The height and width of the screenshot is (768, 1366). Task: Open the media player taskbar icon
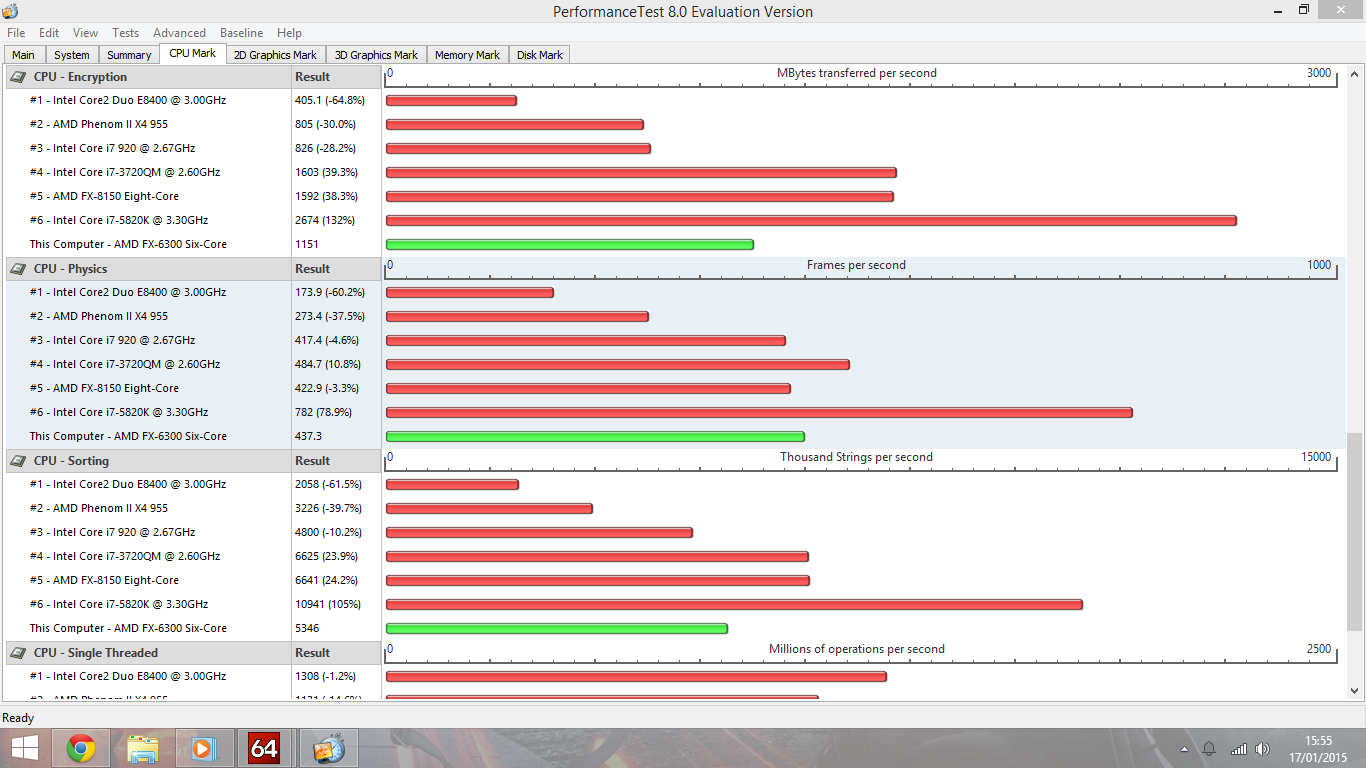coord(203,748)
